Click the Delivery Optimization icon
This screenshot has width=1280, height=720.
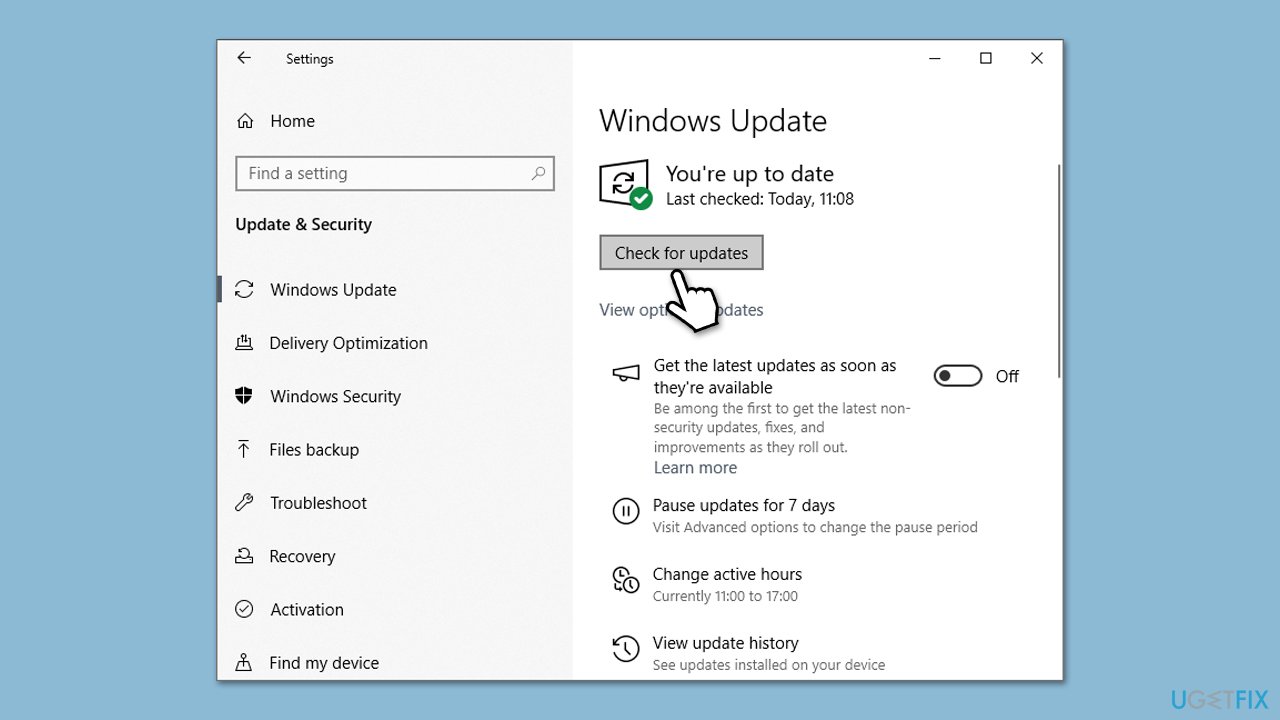coord(244,343)
